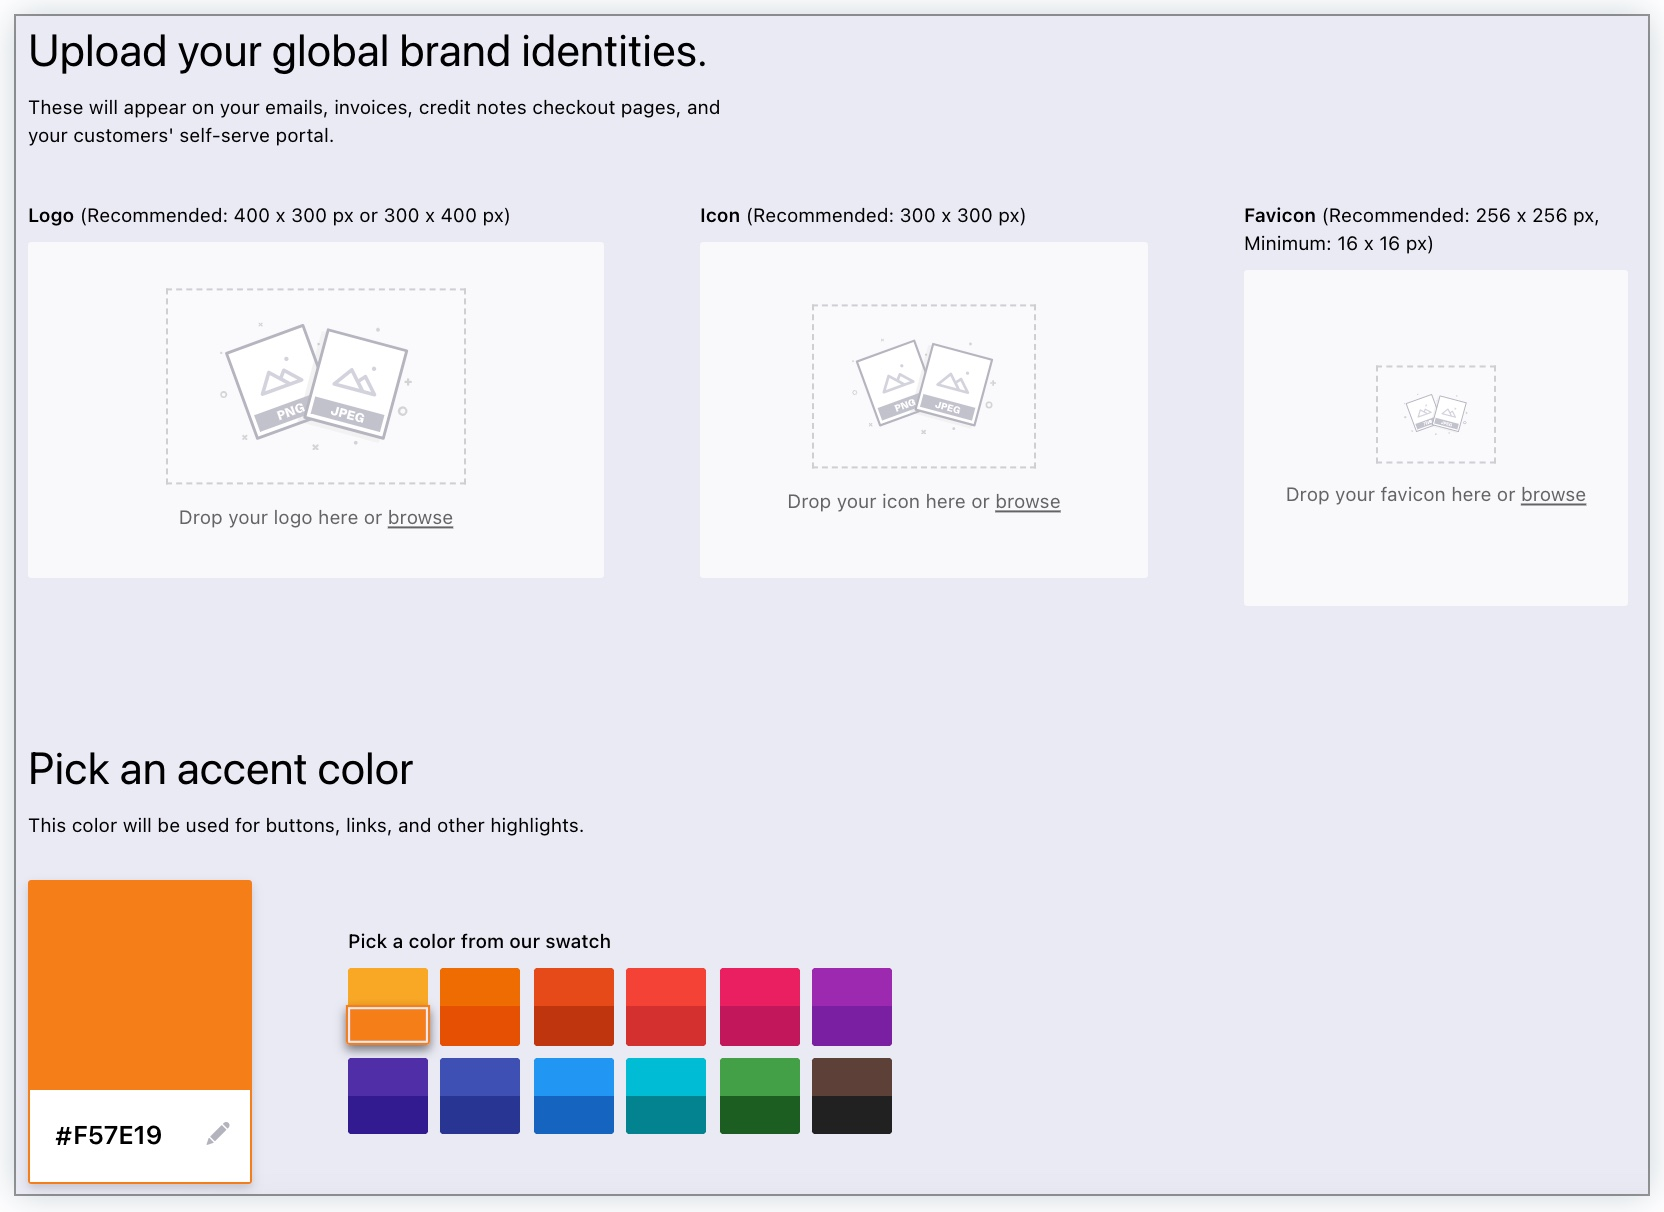Viewport: 1664px width, 1212px height.
Task: Select the green swatch color
Action: point(760,1077)
